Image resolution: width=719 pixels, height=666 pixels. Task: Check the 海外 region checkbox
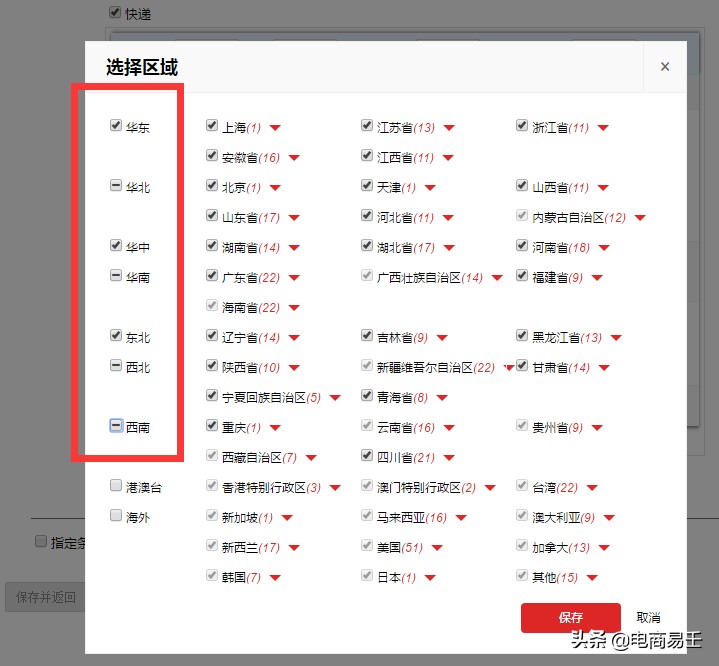[116, 516]
